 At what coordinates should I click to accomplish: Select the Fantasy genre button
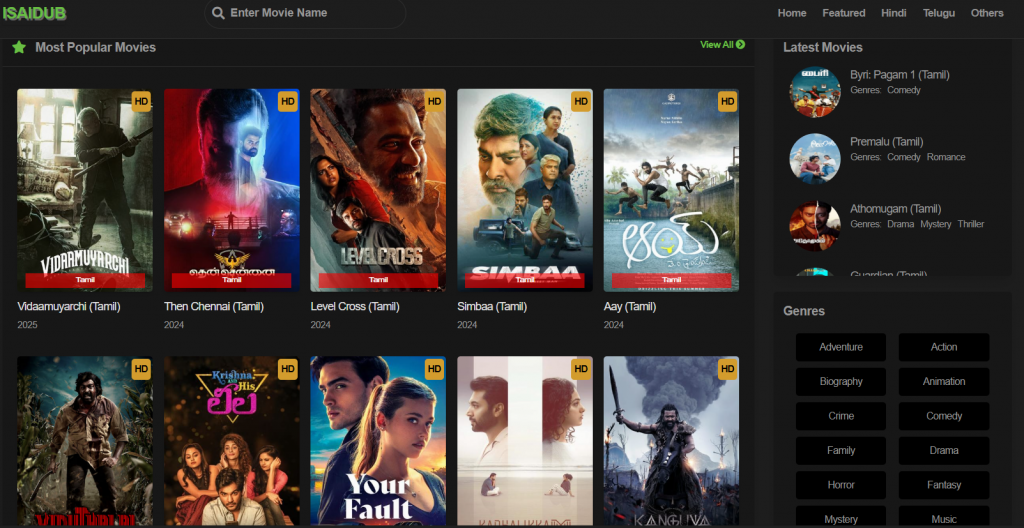coord(944,485)
